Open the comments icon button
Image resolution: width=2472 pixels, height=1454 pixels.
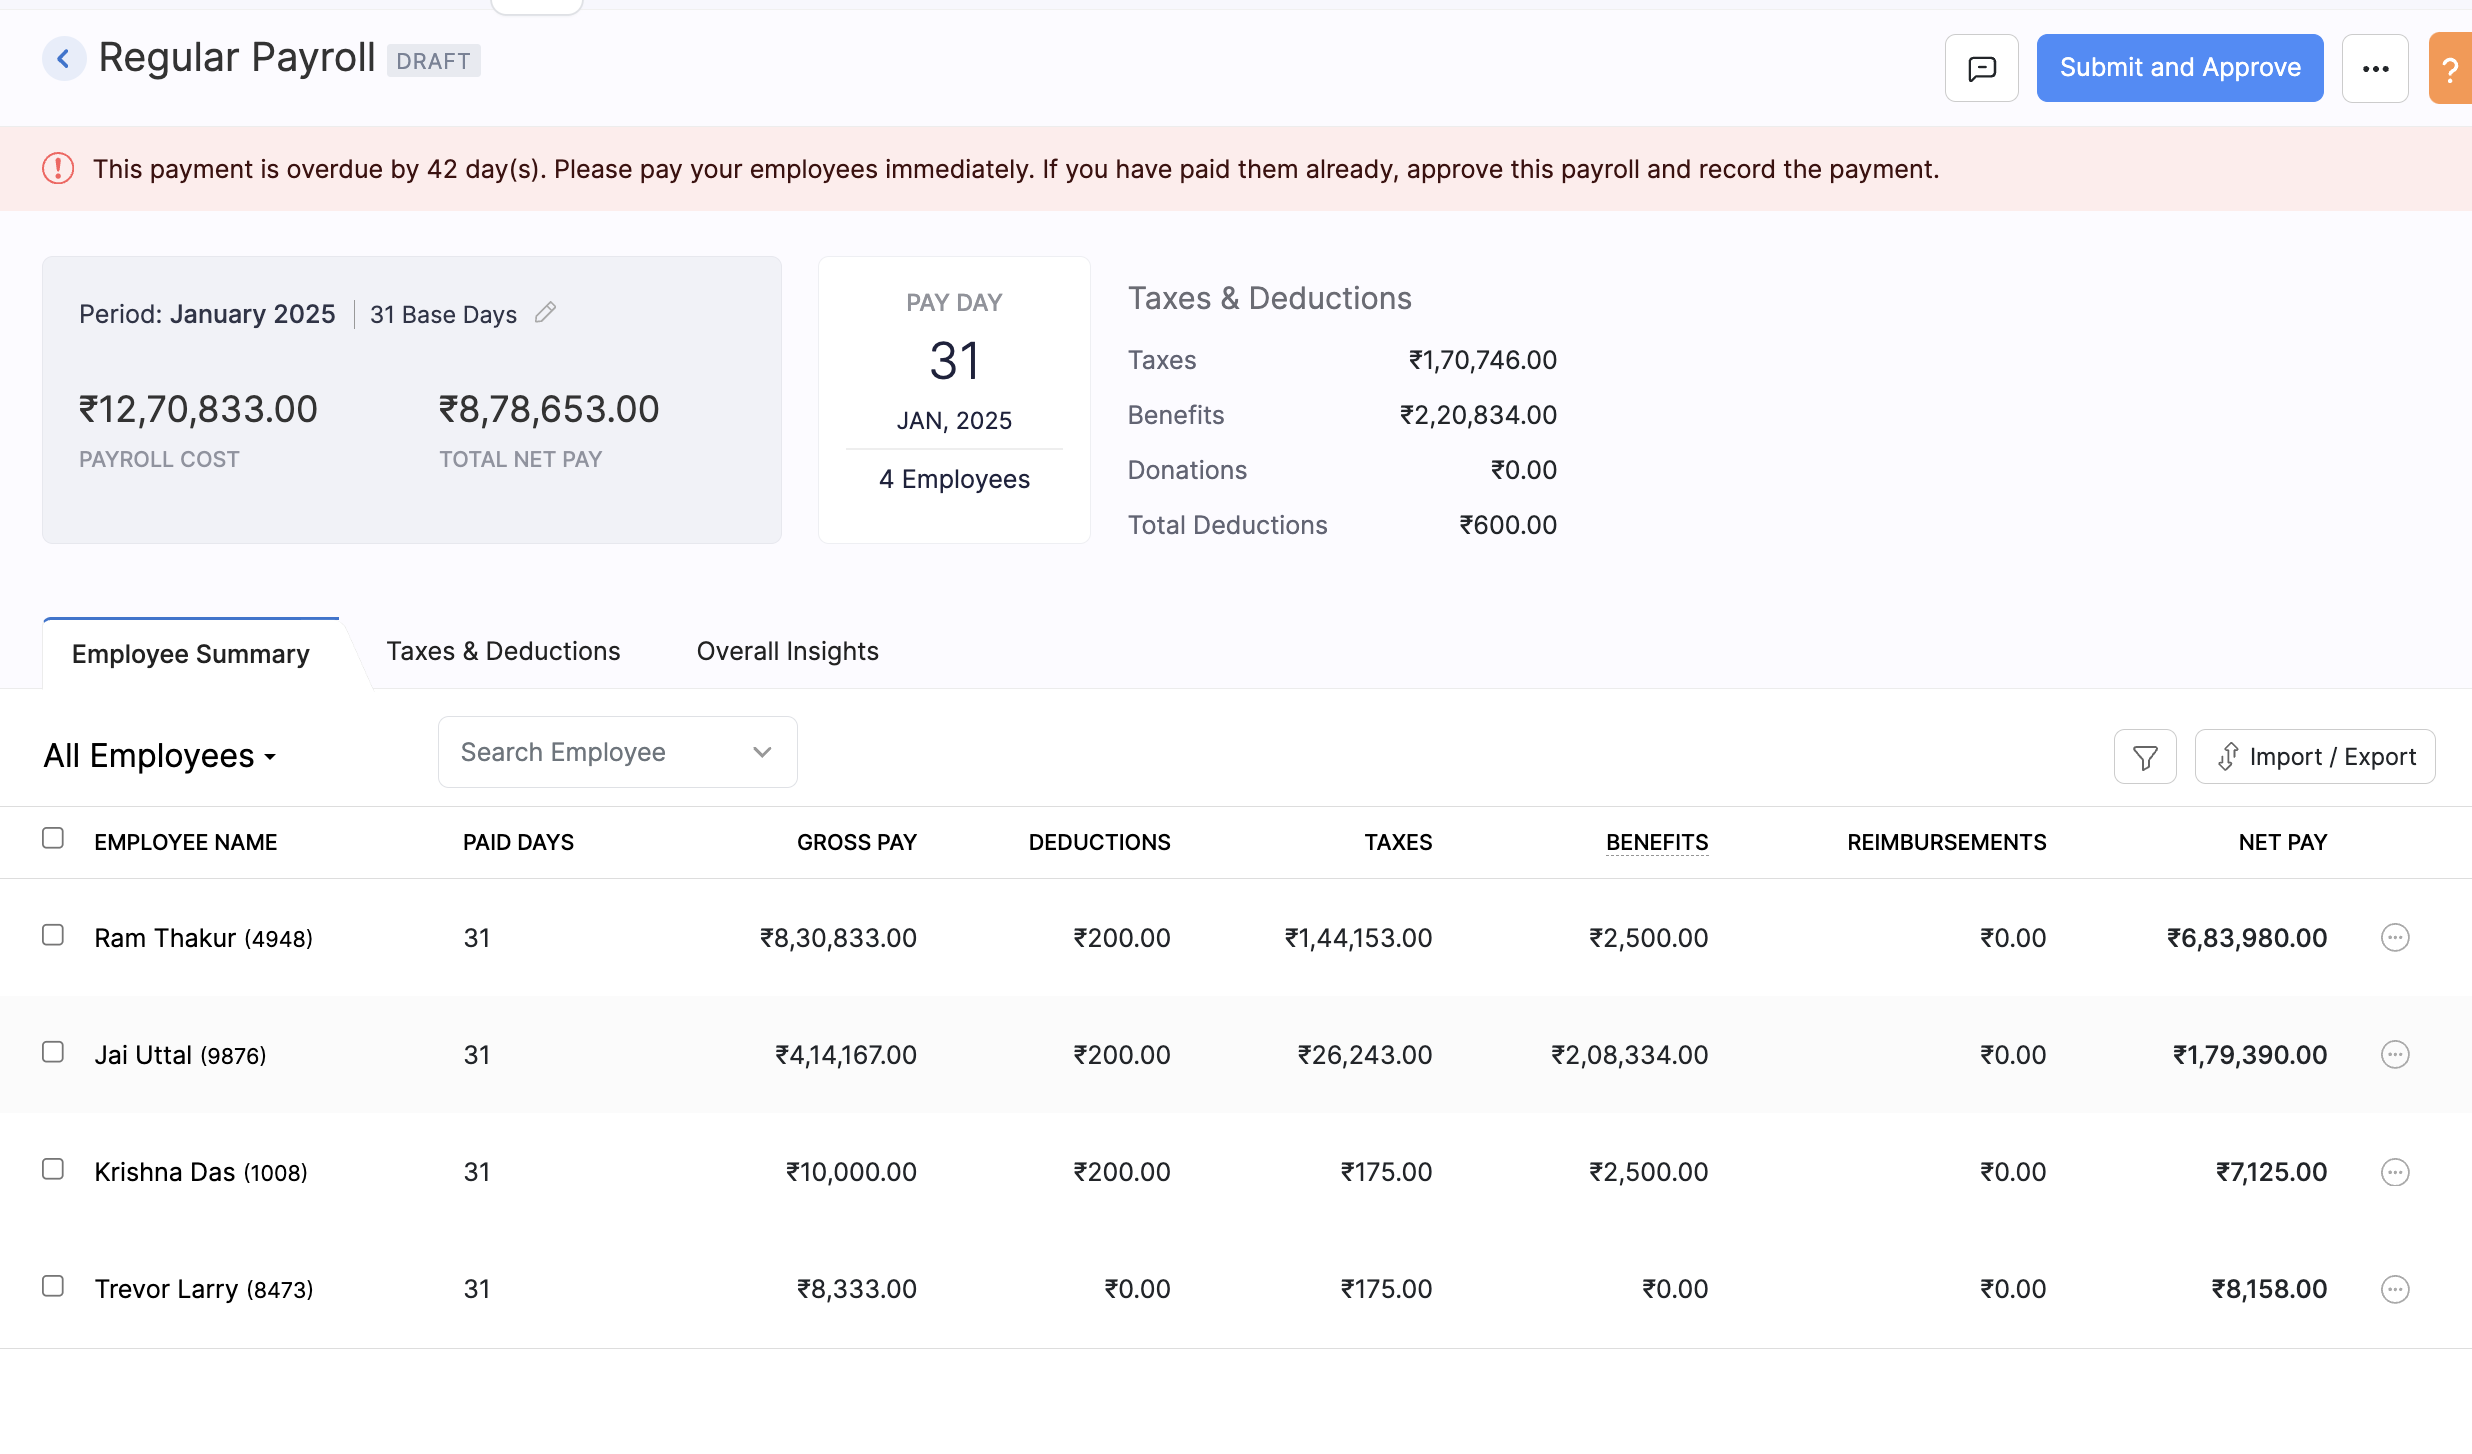1981,68
